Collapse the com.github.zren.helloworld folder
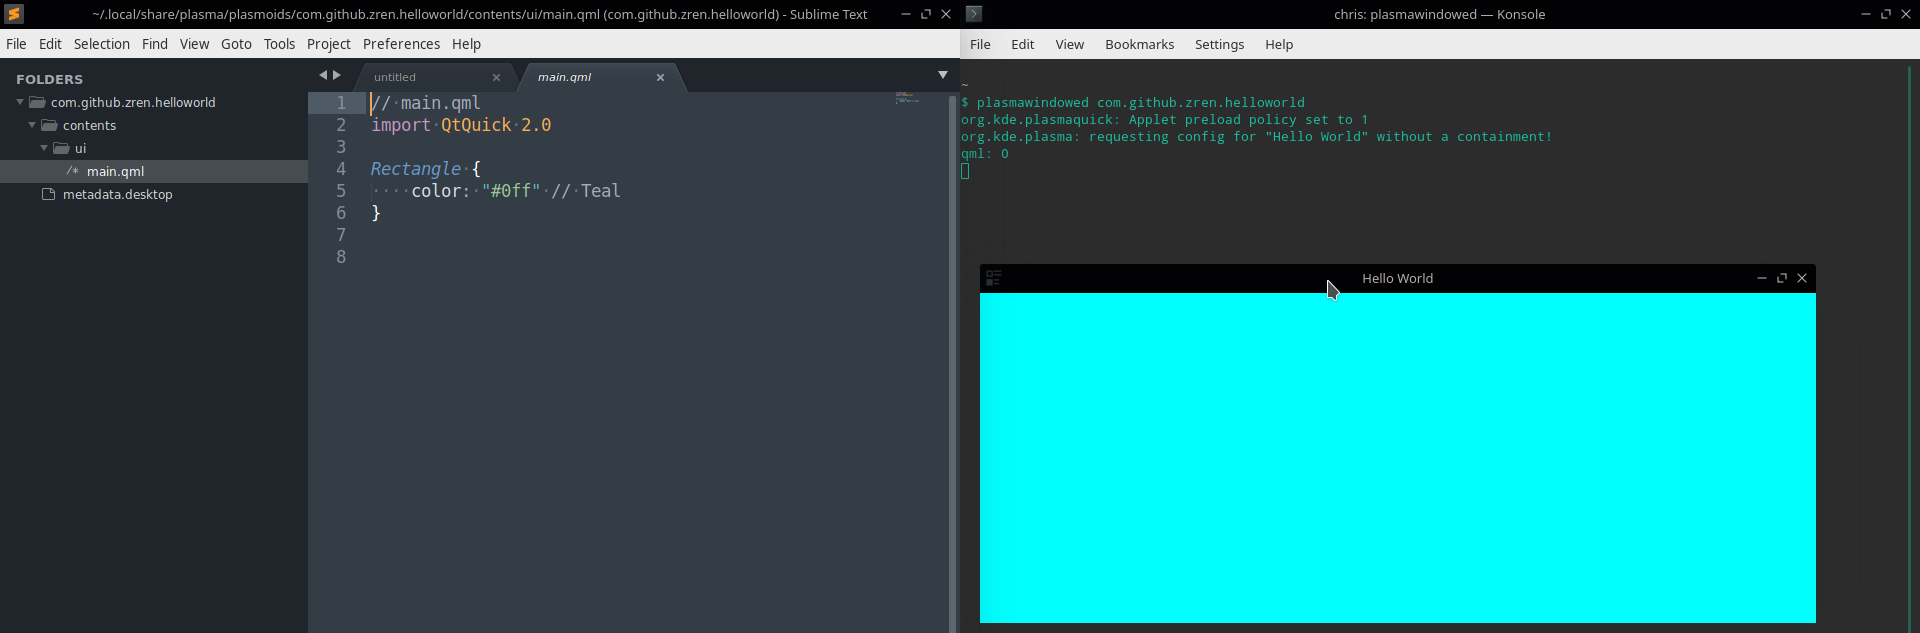 tap(20, 102)
